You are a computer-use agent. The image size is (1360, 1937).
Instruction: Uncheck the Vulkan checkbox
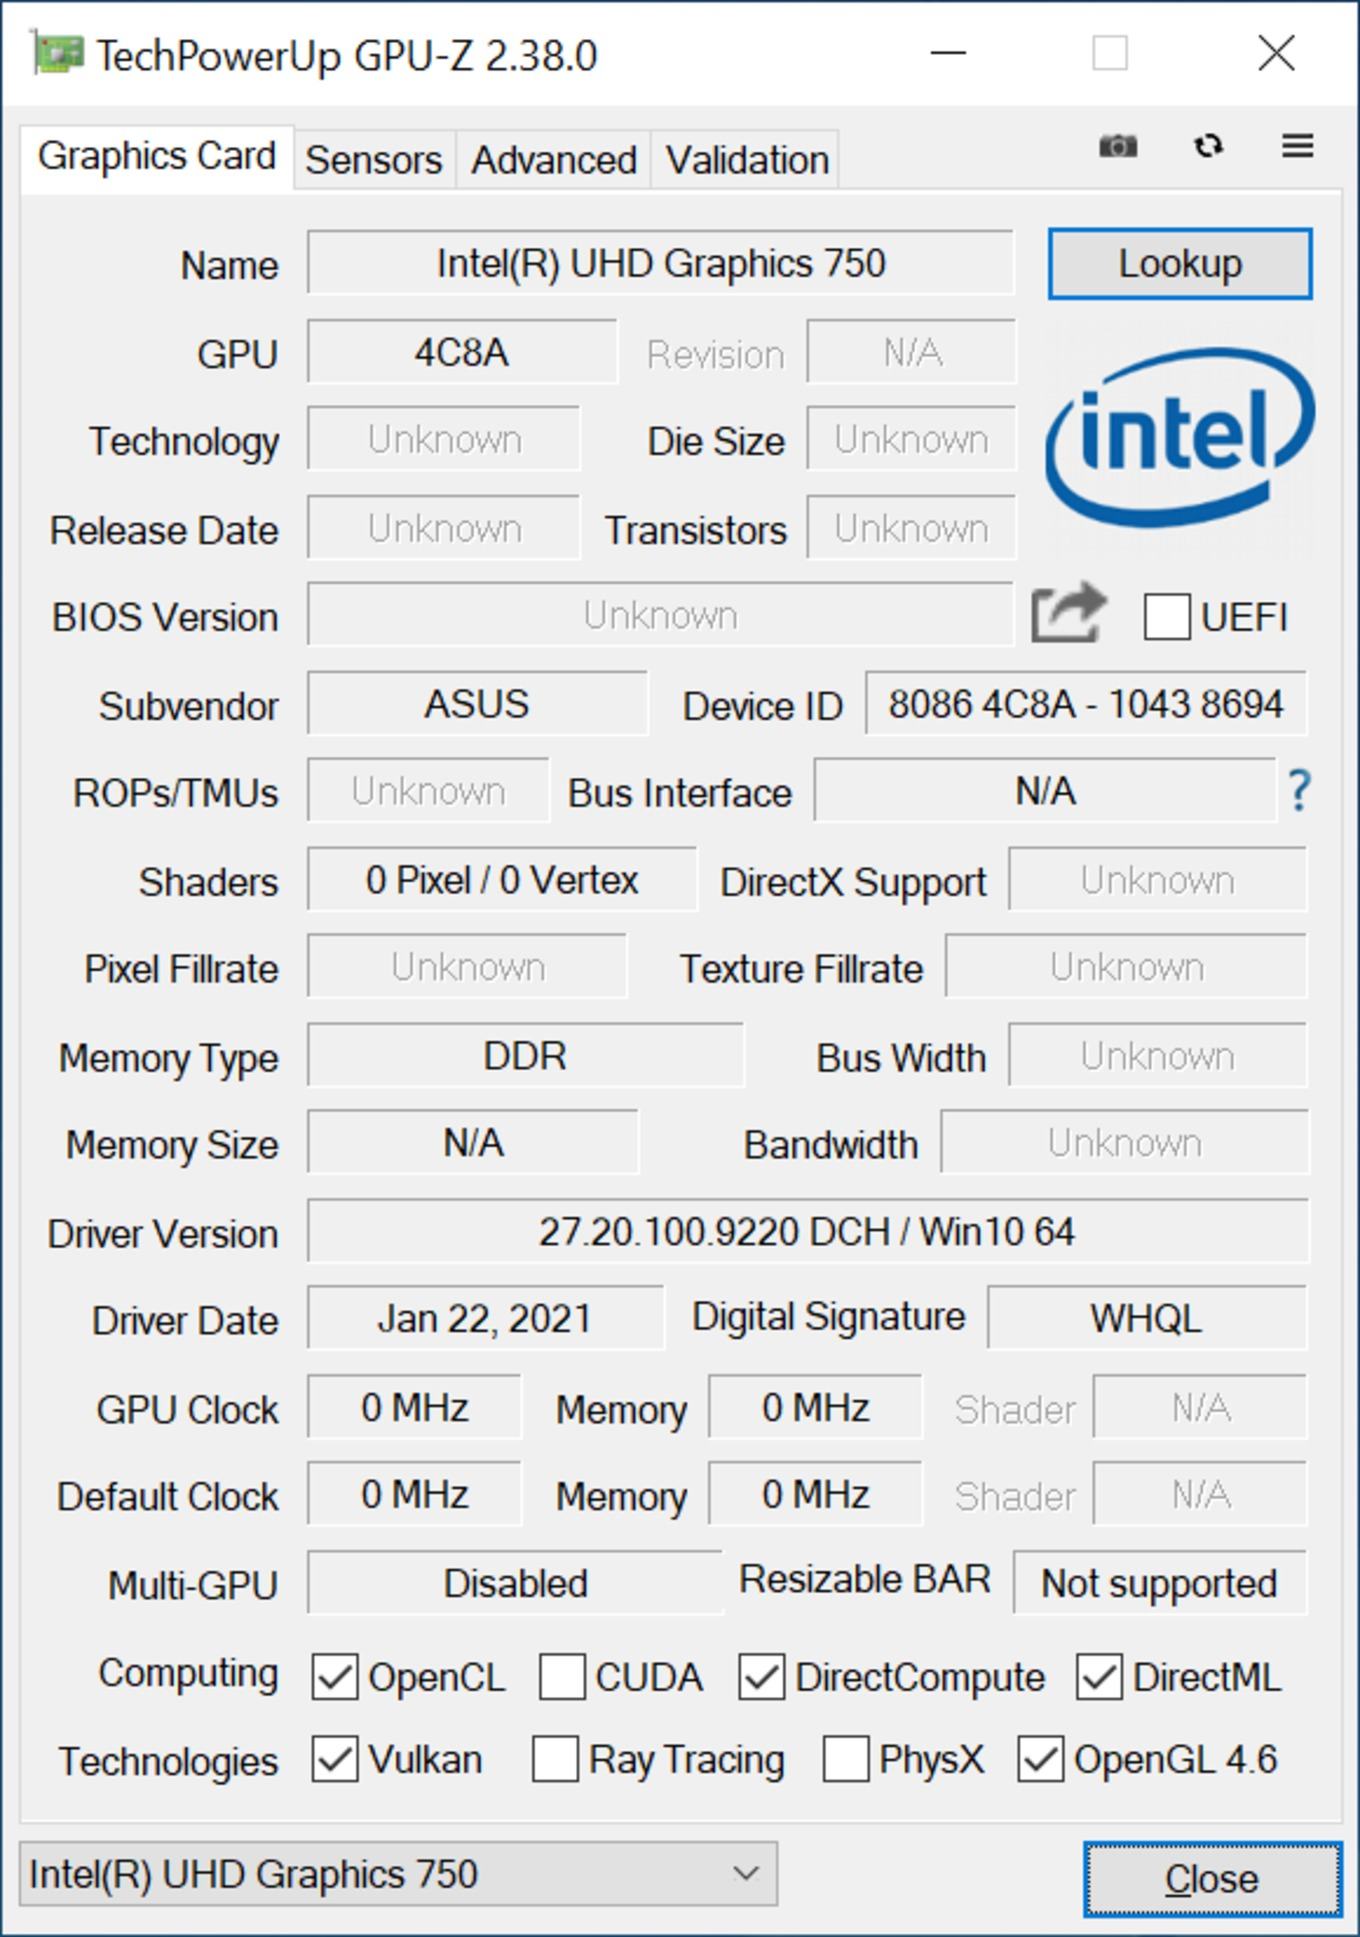pyautogui.click(x=334, y=1759)
